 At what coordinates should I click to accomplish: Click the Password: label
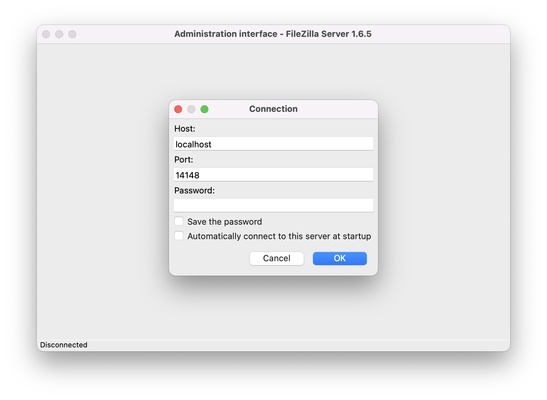coord(194,190)
